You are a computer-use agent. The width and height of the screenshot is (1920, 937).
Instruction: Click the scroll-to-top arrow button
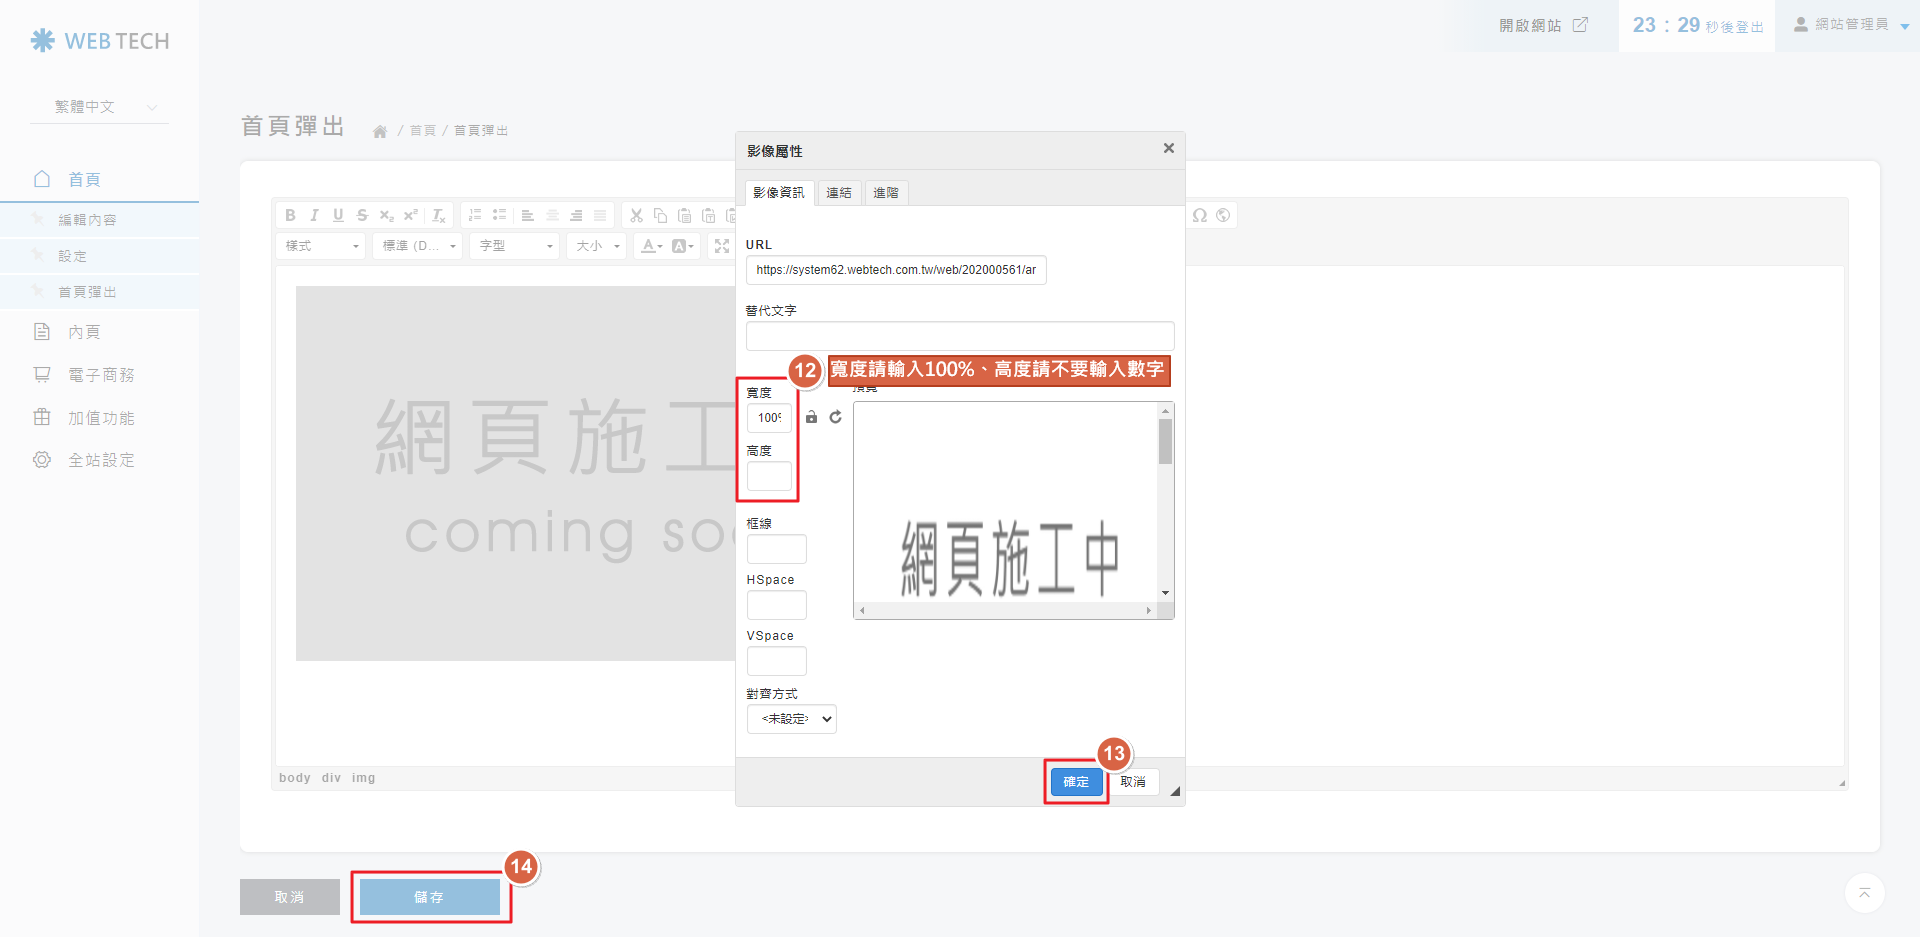pos(1864,893)
